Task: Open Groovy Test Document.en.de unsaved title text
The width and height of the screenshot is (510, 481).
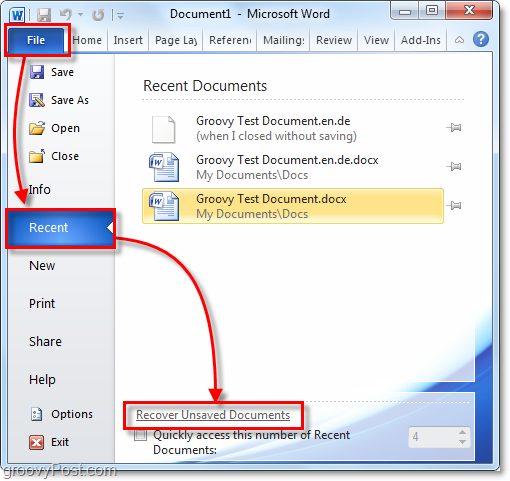Action: (x=273, y=121)
